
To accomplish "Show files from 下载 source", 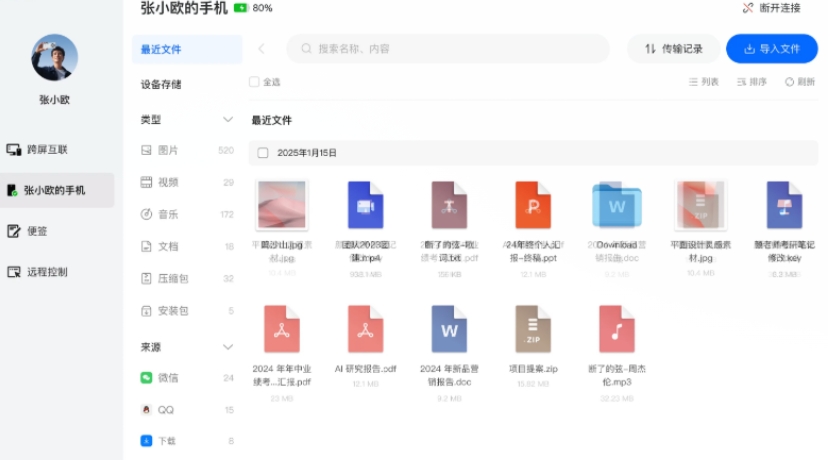I will point(187,441).
